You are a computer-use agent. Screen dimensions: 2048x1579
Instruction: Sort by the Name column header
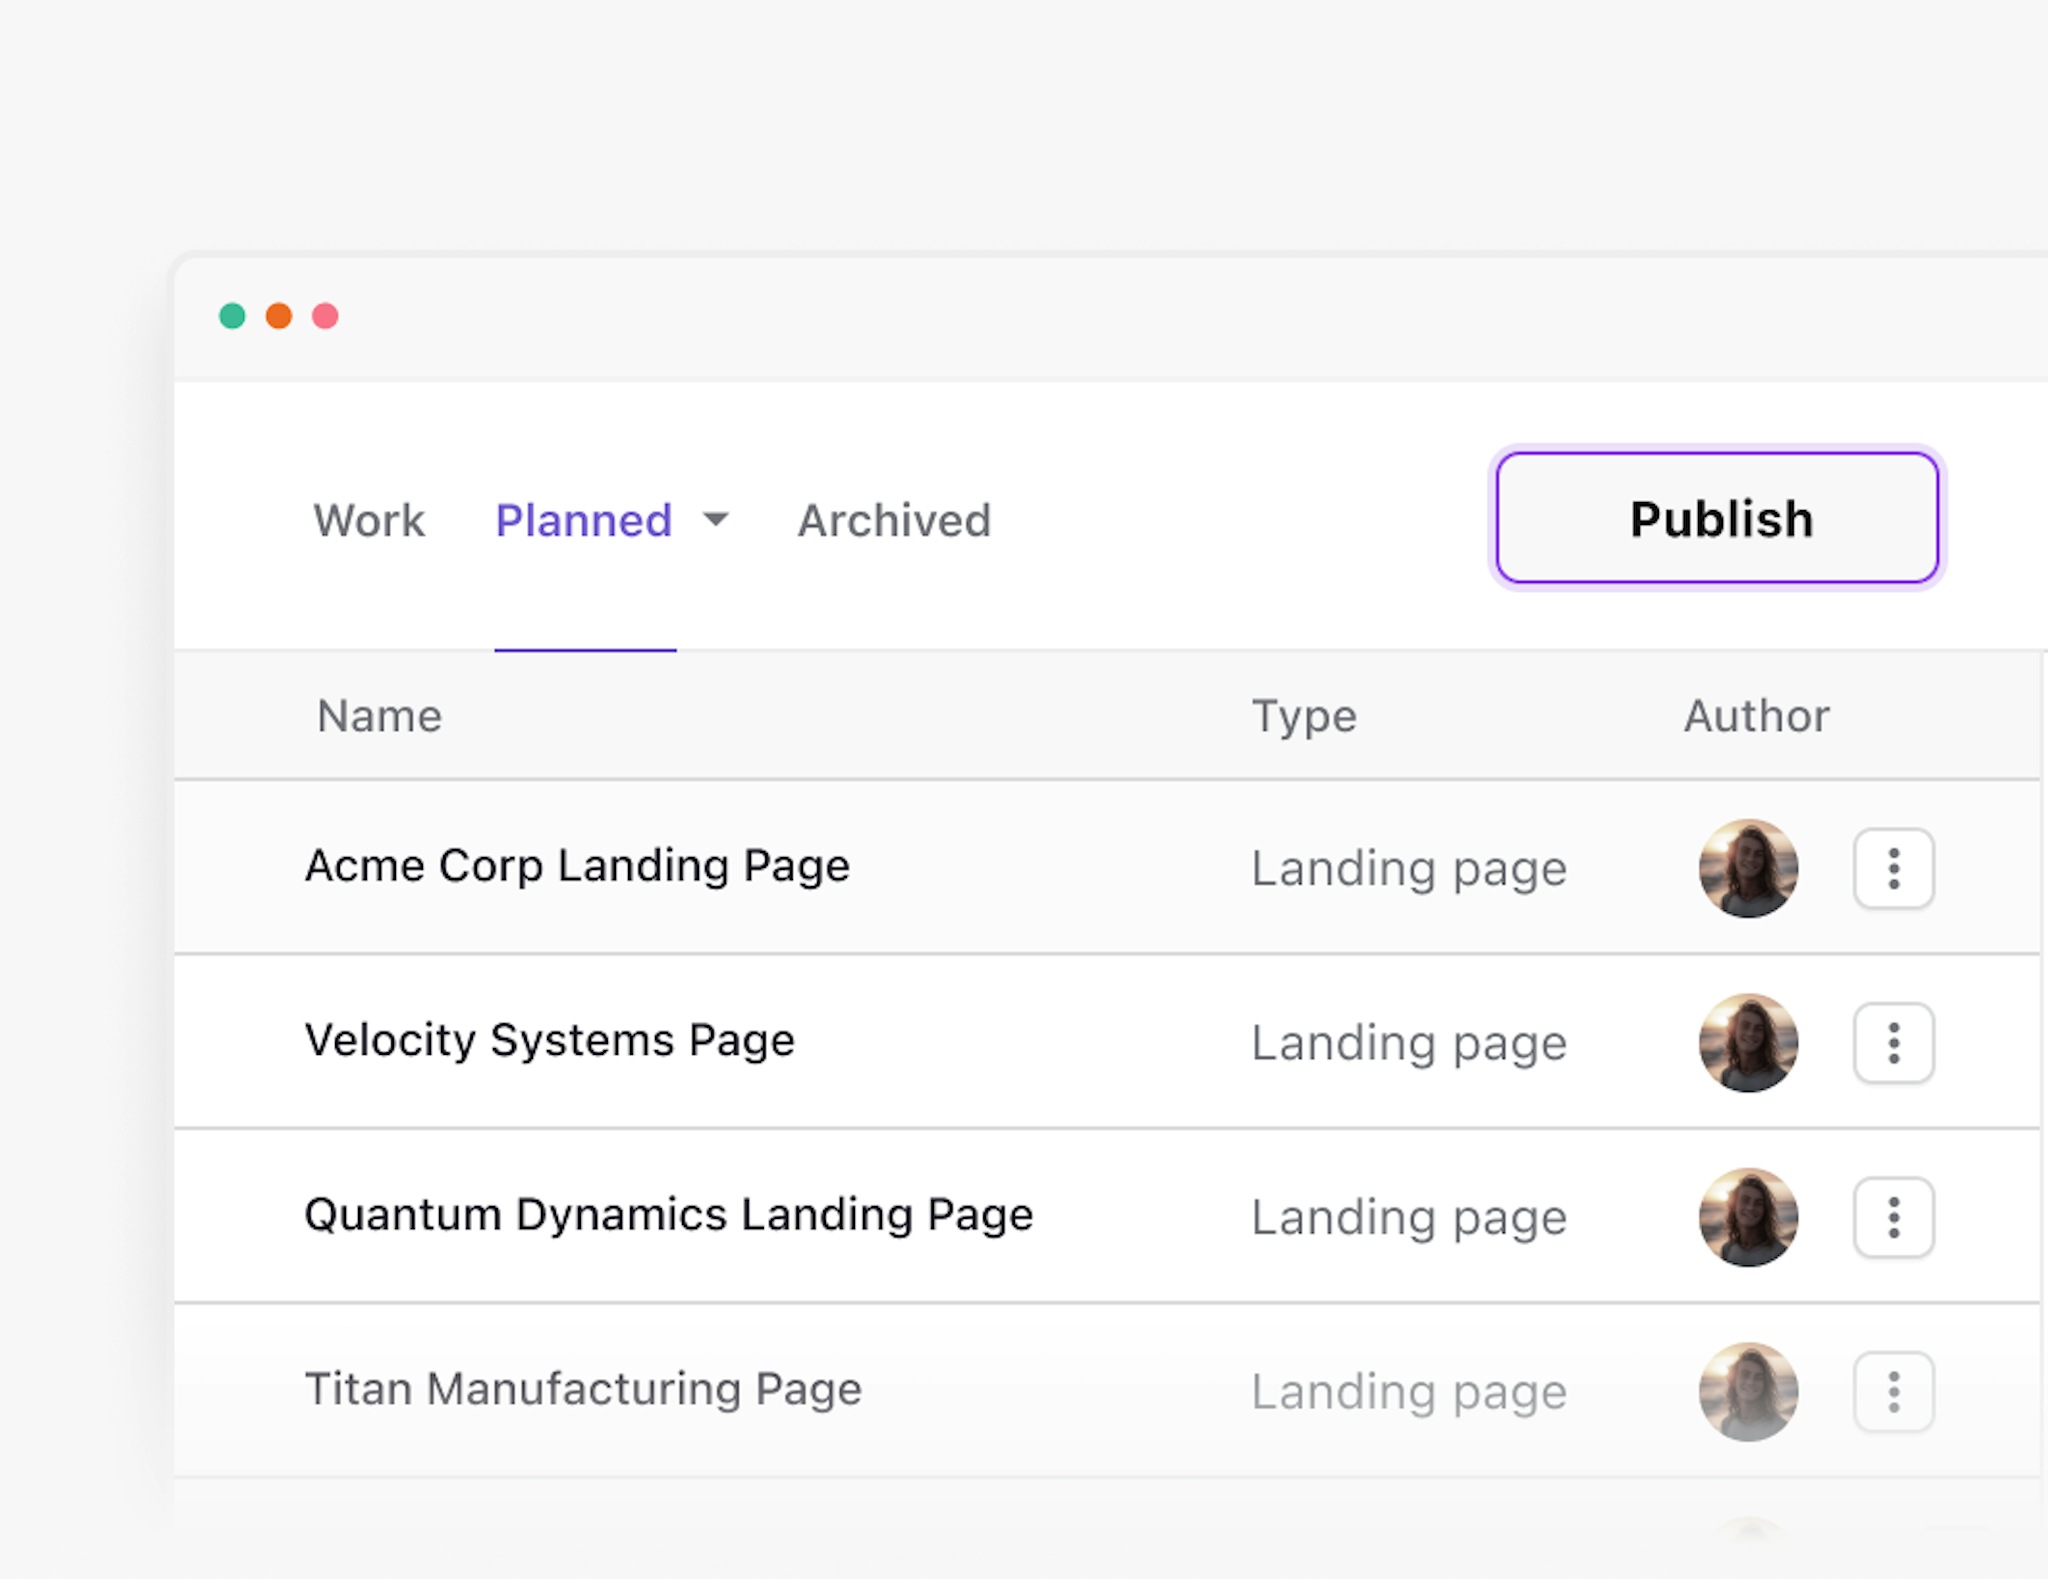tap(379, 716)
